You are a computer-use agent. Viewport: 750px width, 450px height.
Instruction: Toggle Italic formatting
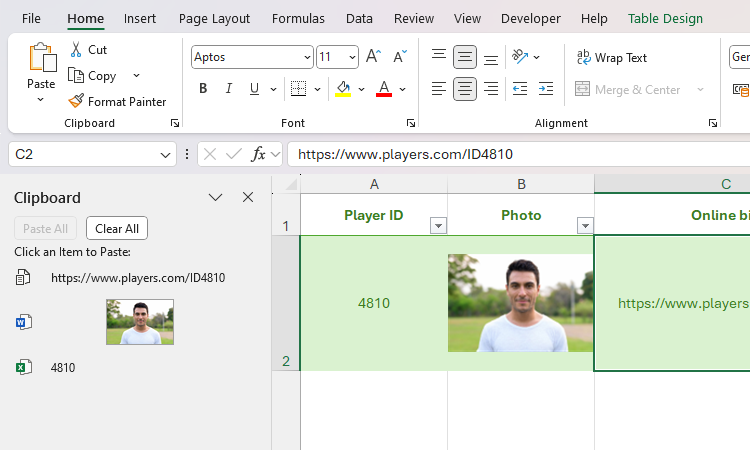pyautogui.click(x=229, y=89)
